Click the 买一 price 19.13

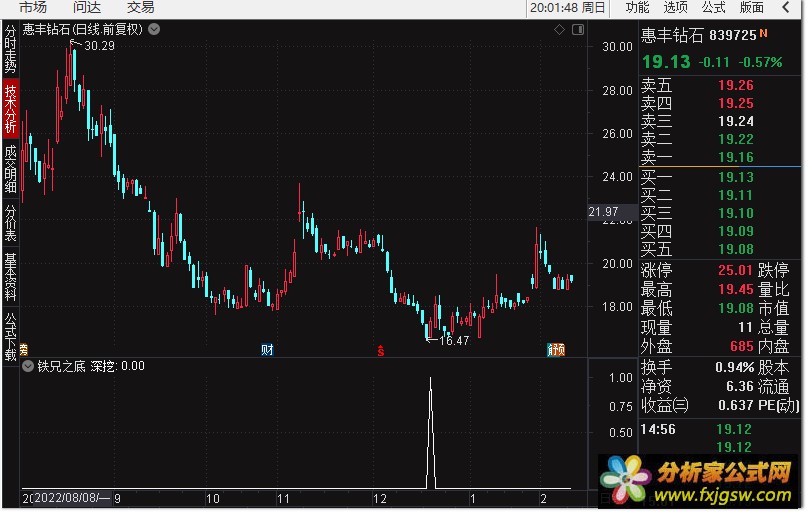click(x=735, y=177)
